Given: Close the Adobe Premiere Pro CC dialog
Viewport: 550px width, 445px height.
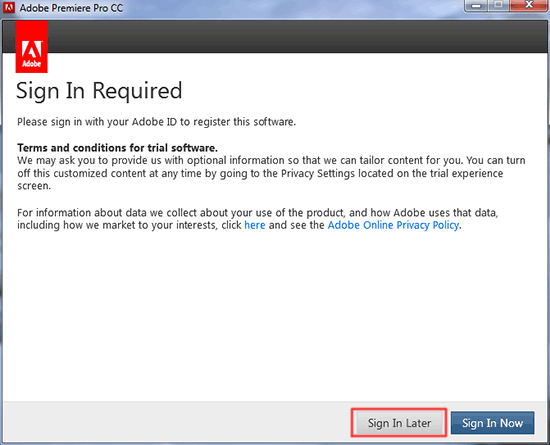Looking at the screenshot, I should (529, 5).
